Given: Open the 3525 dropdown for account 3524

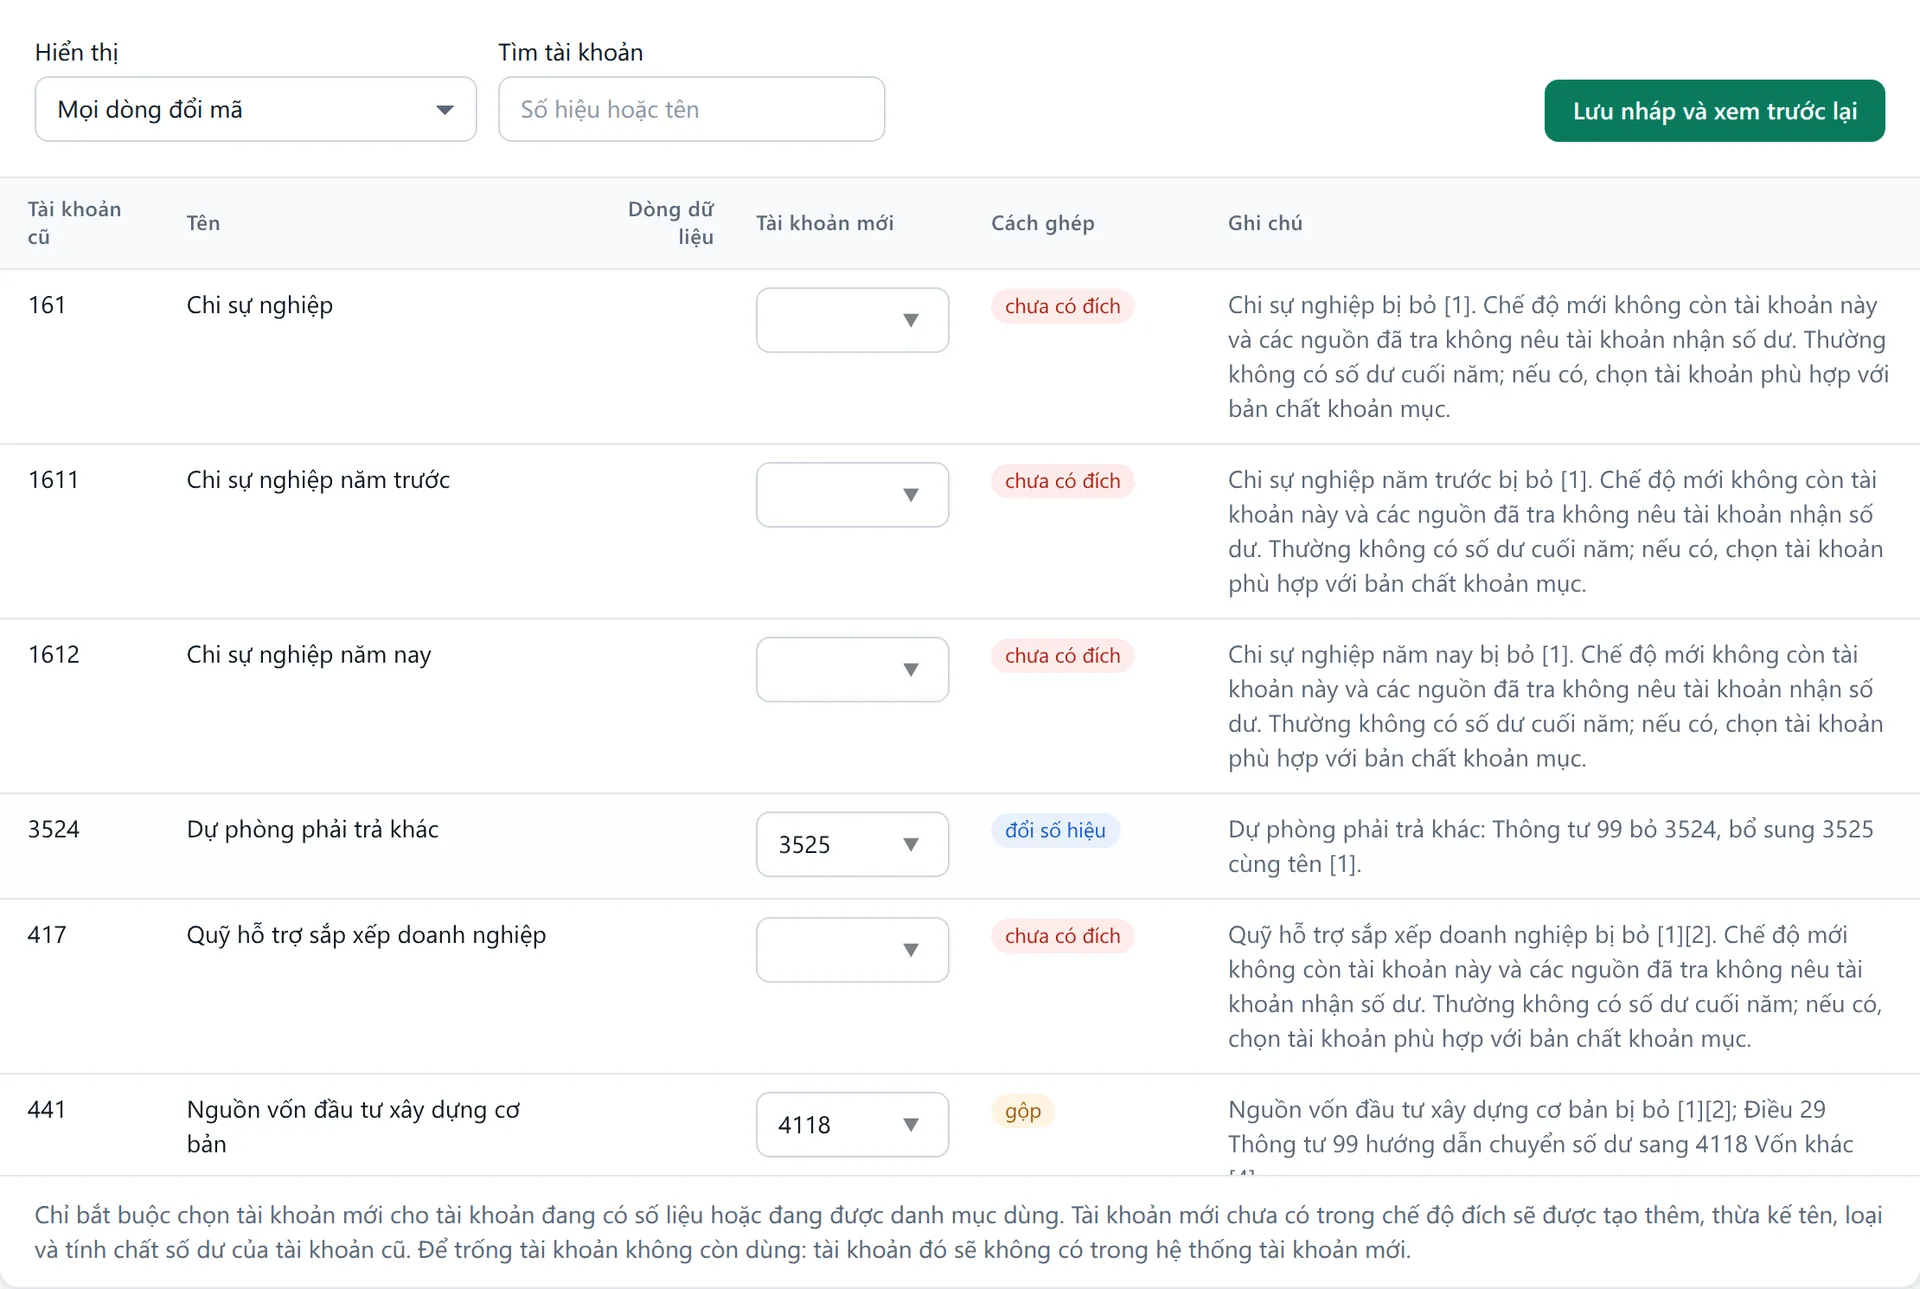Looking at the screenshot, I should click(x=852, y=845).
